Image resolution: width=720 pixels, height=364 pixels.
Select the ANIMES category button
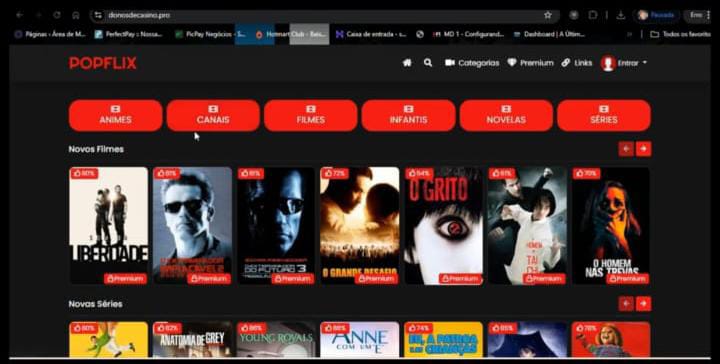click(x=116, y=115)
